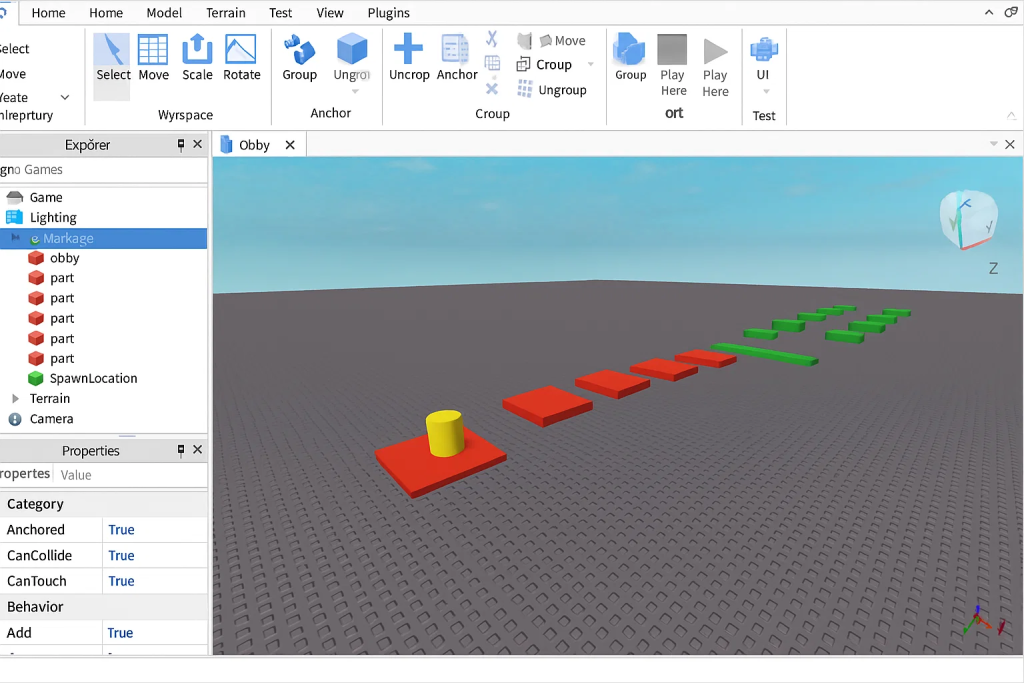Click the UI robot icon
1024x683 pixels.
pyautogui.click(x=763, y=49)
